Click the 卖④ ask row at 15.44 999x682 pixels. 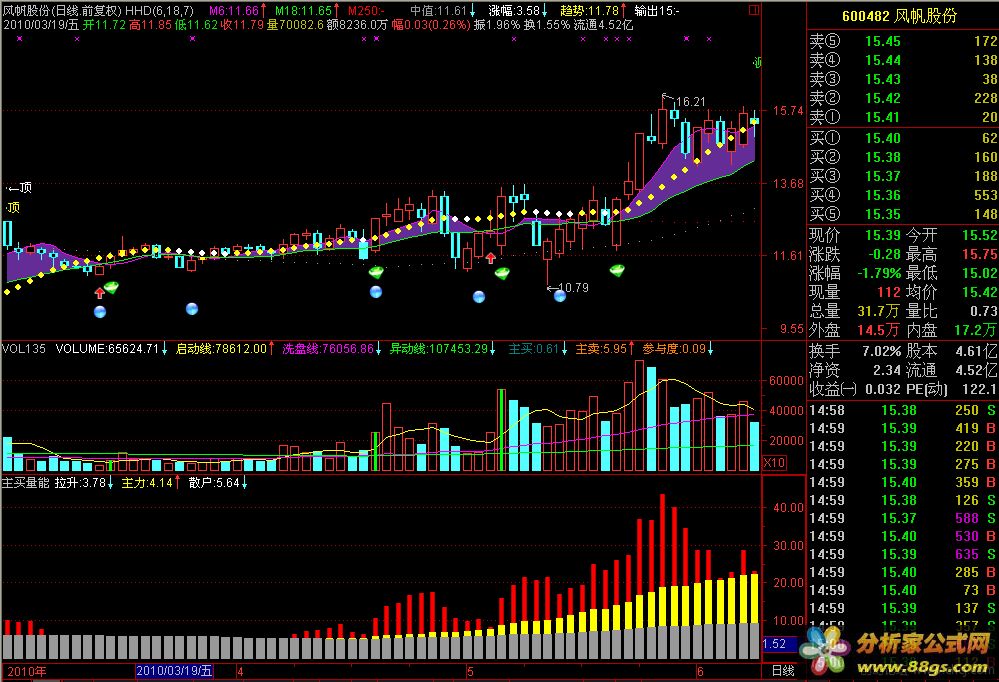click(x=903, y=61)
